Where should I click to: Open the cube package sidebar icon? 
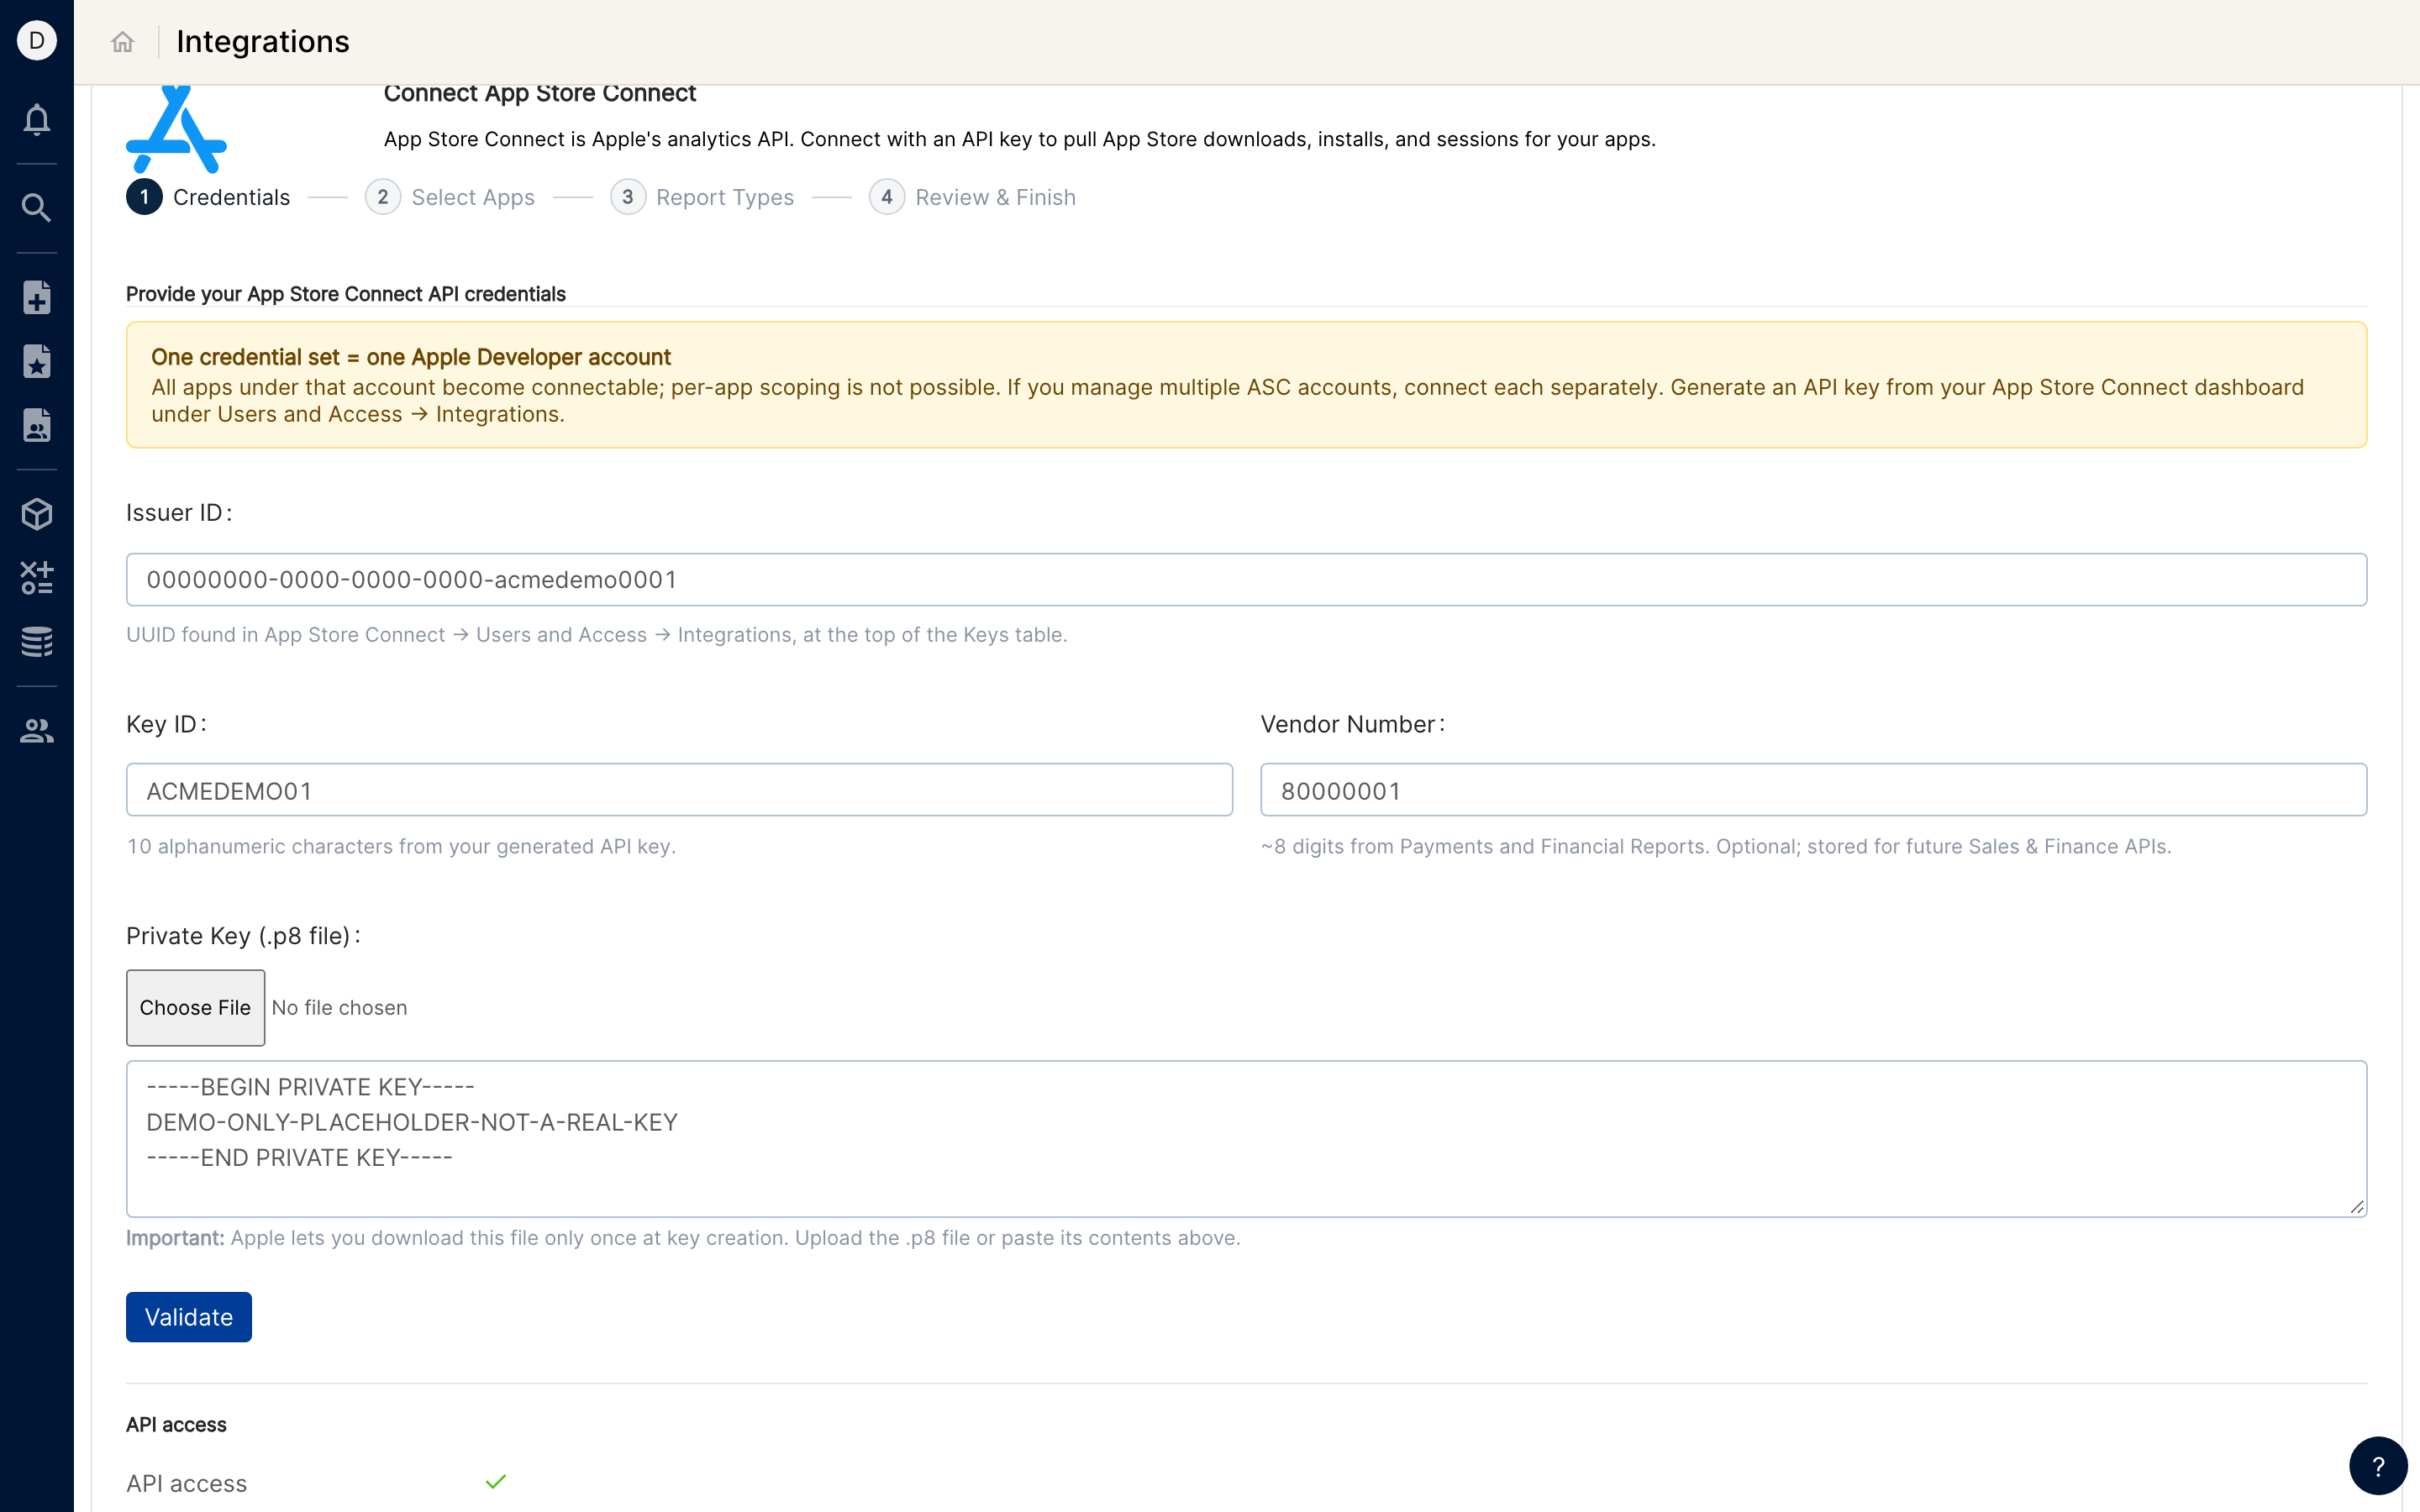(37, 514)
